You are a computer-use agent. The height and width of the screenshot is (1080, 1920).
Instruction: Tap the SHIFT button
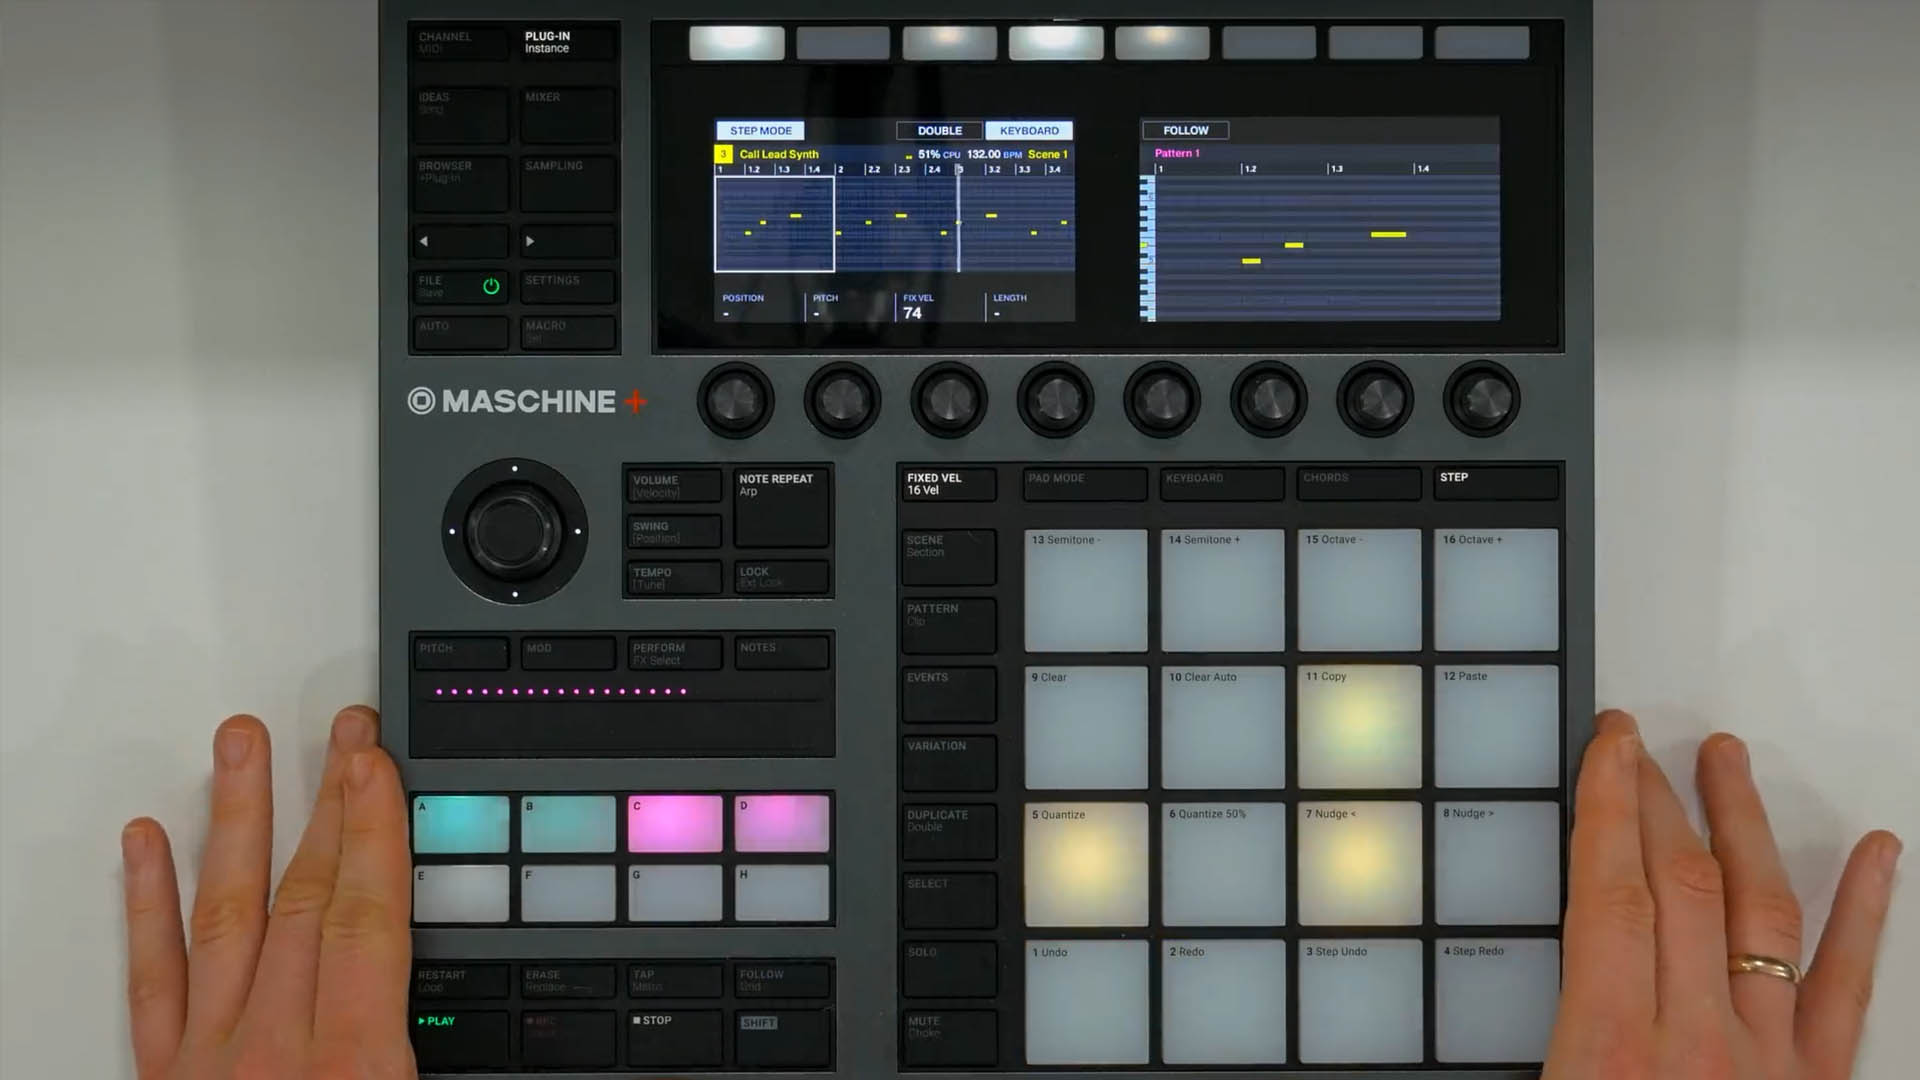pyautogui.click(x=781, y=1036)
